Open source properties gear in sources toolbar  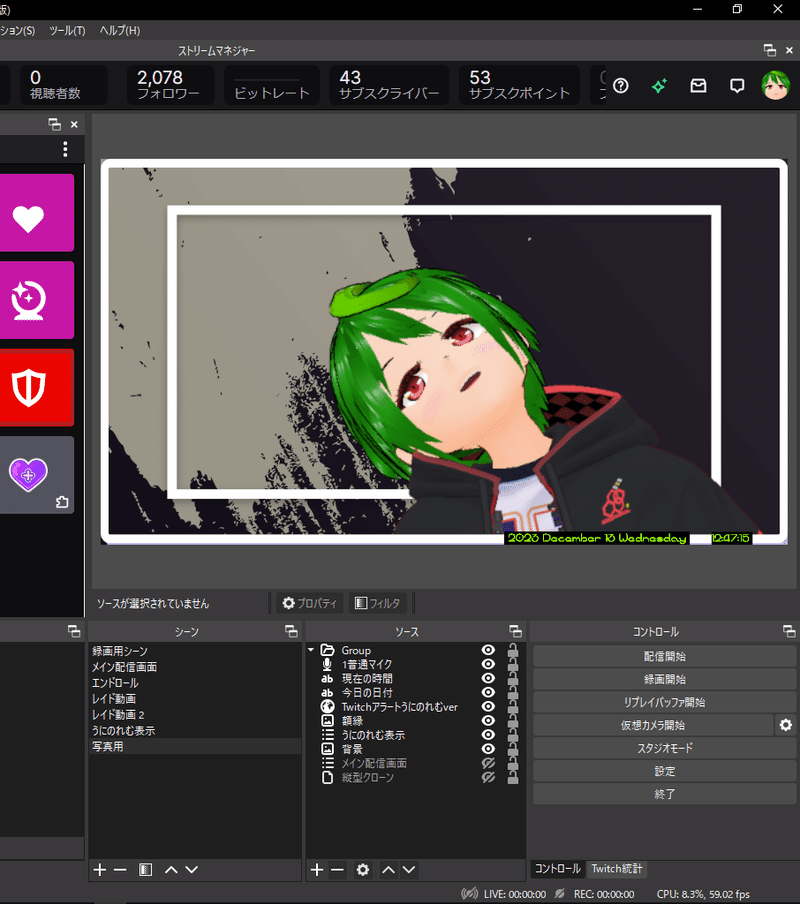(x=363, y=869)
